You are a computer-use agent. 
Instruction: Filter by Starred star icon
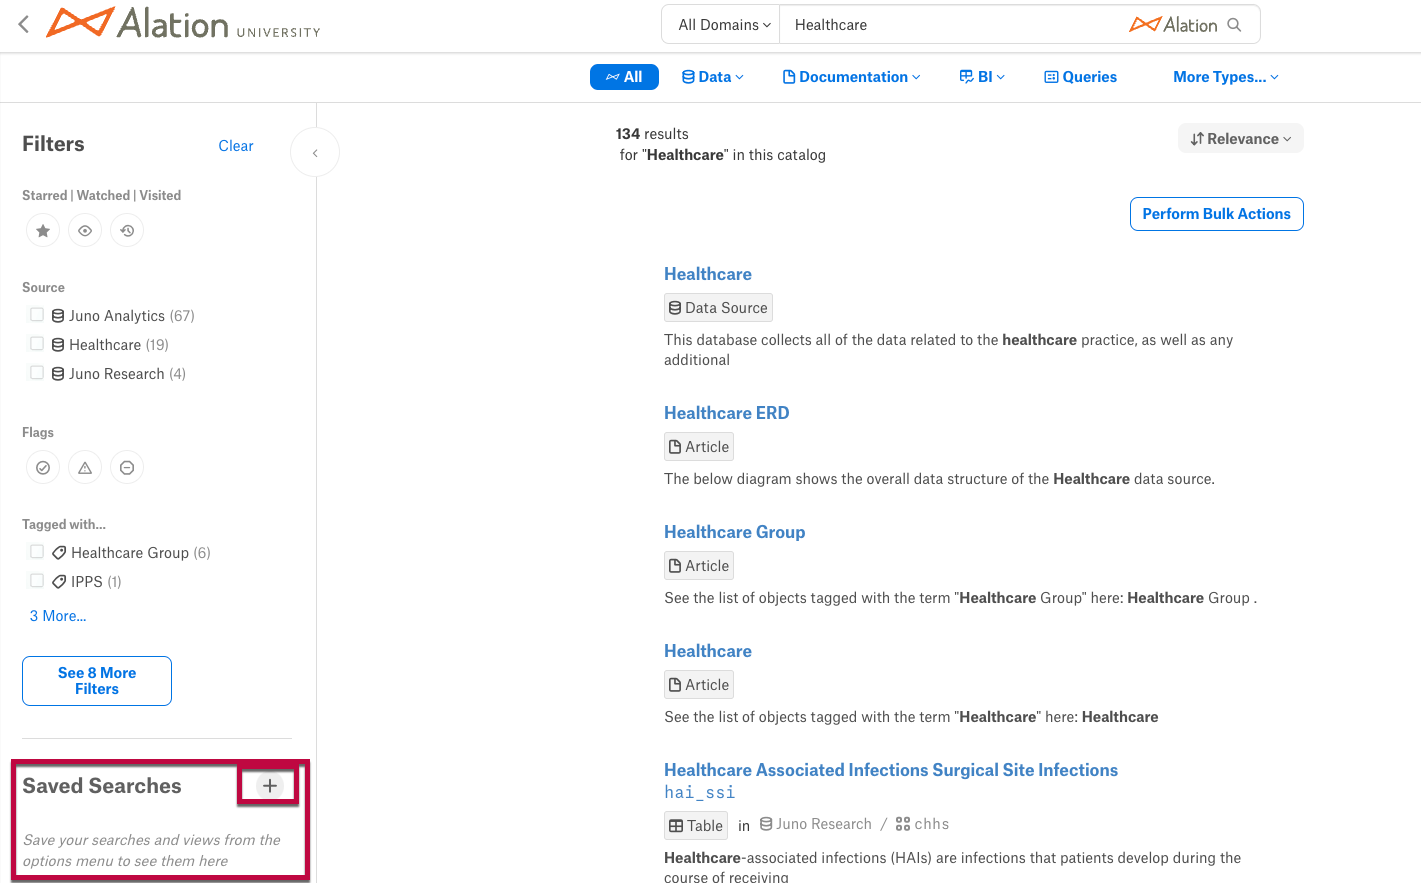click(43, 231)
